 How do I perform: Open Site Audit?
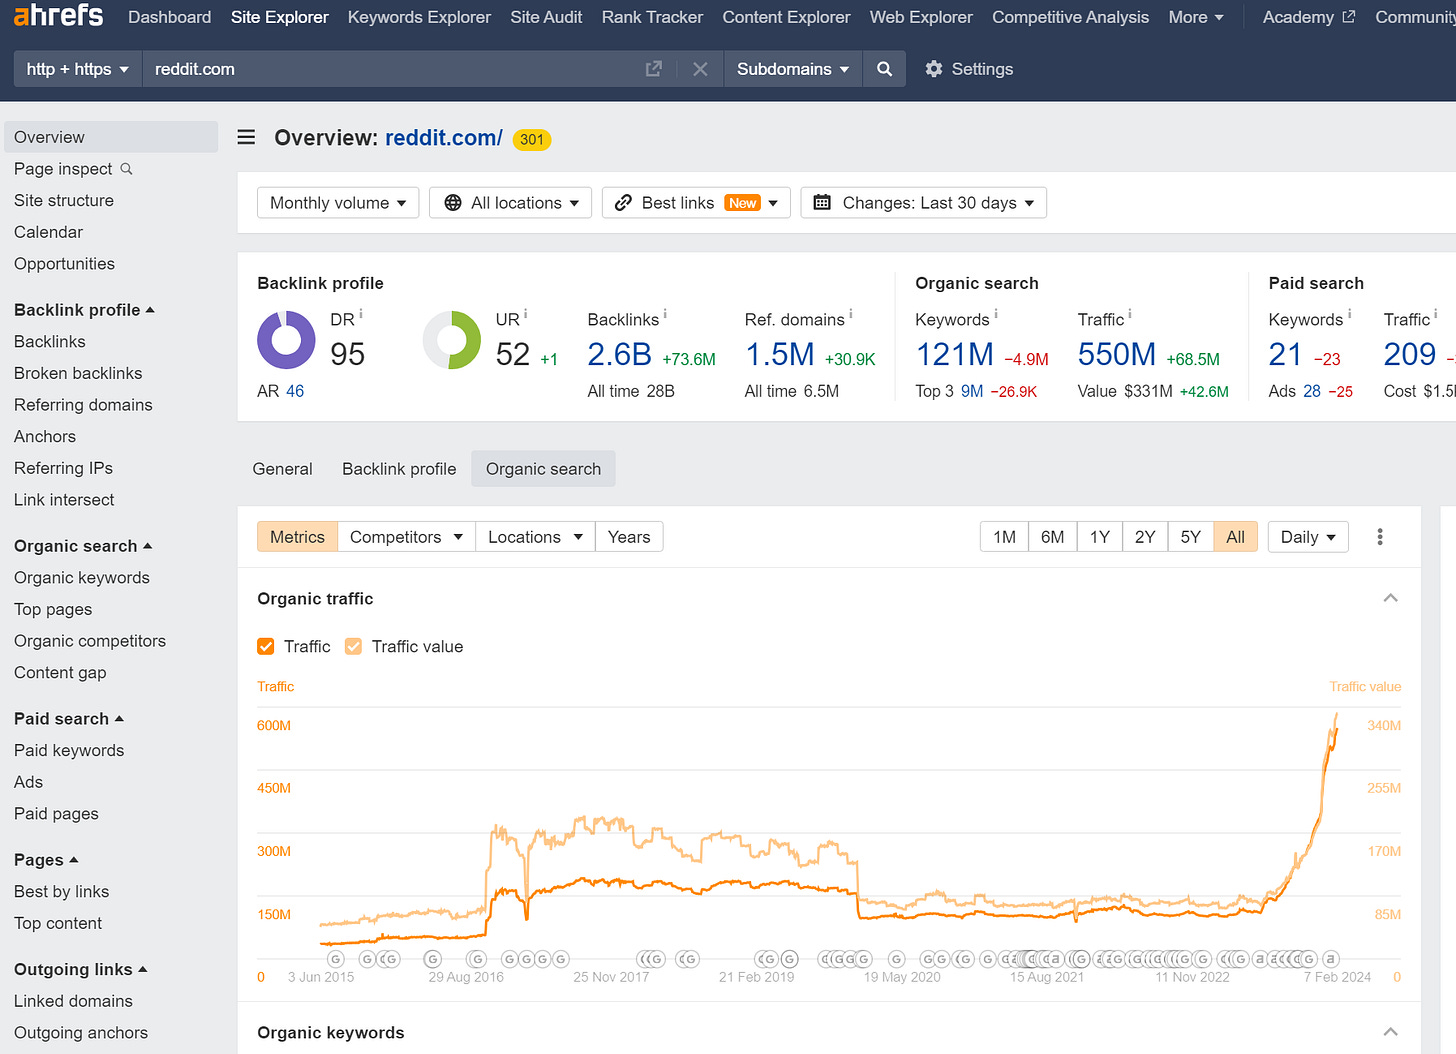(546, 17)
